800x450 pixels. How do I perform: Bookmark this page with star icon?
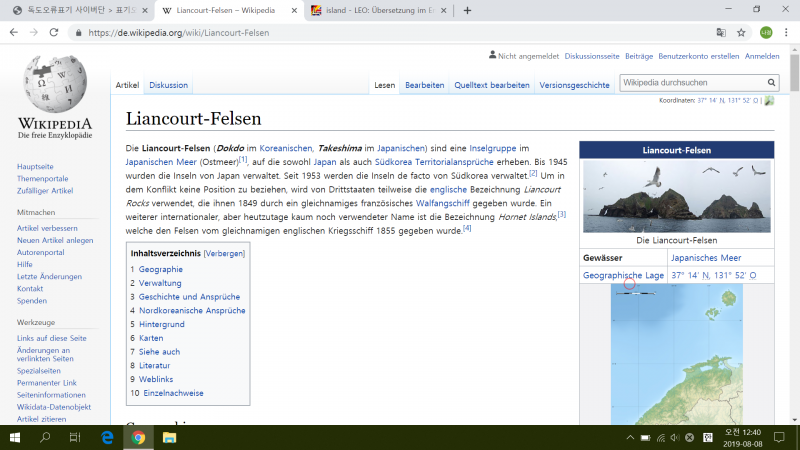(x=741, y=32)
